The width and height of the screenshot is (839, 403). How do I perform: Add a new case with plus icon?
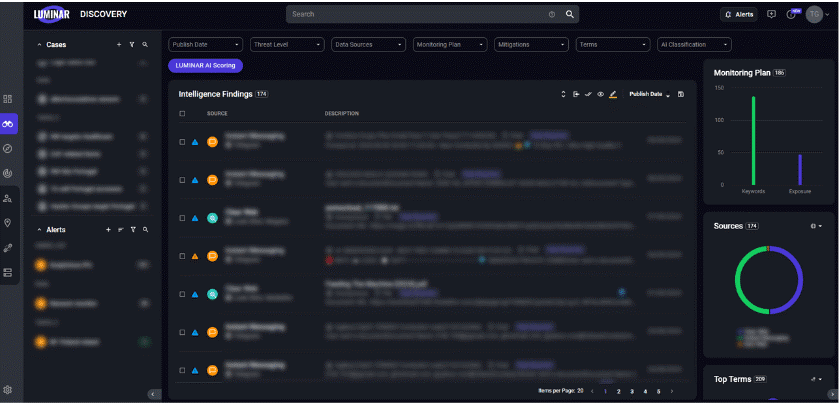[119, 45]
